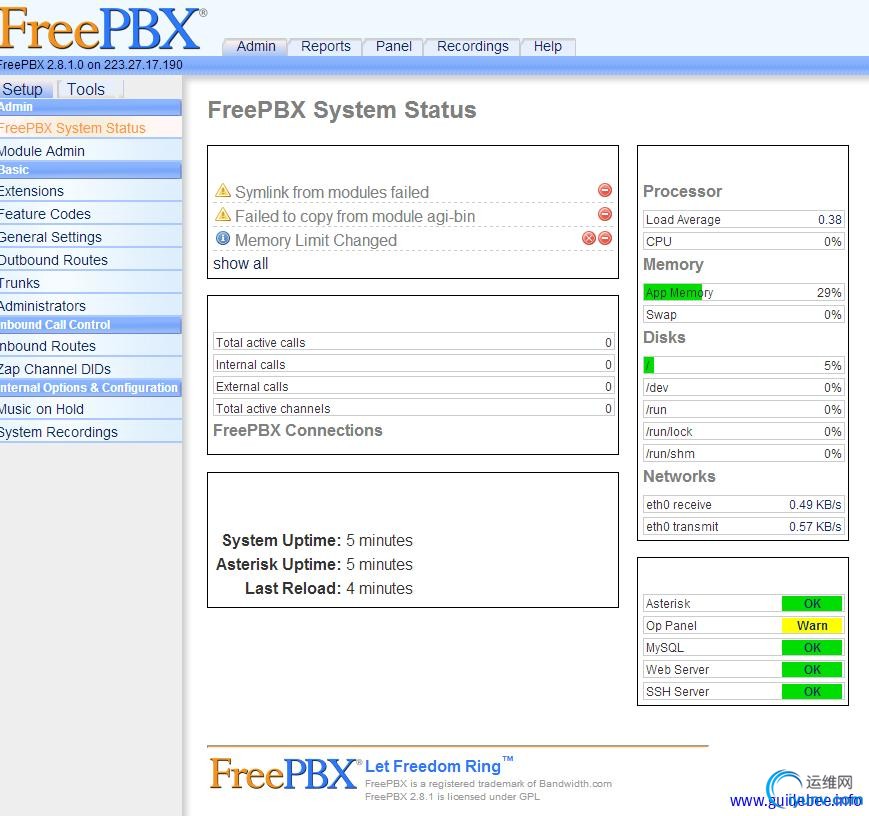Click the FreePBX logo in the header
The width and height of the screenshot is (869, 816).
tap(103, 28)
